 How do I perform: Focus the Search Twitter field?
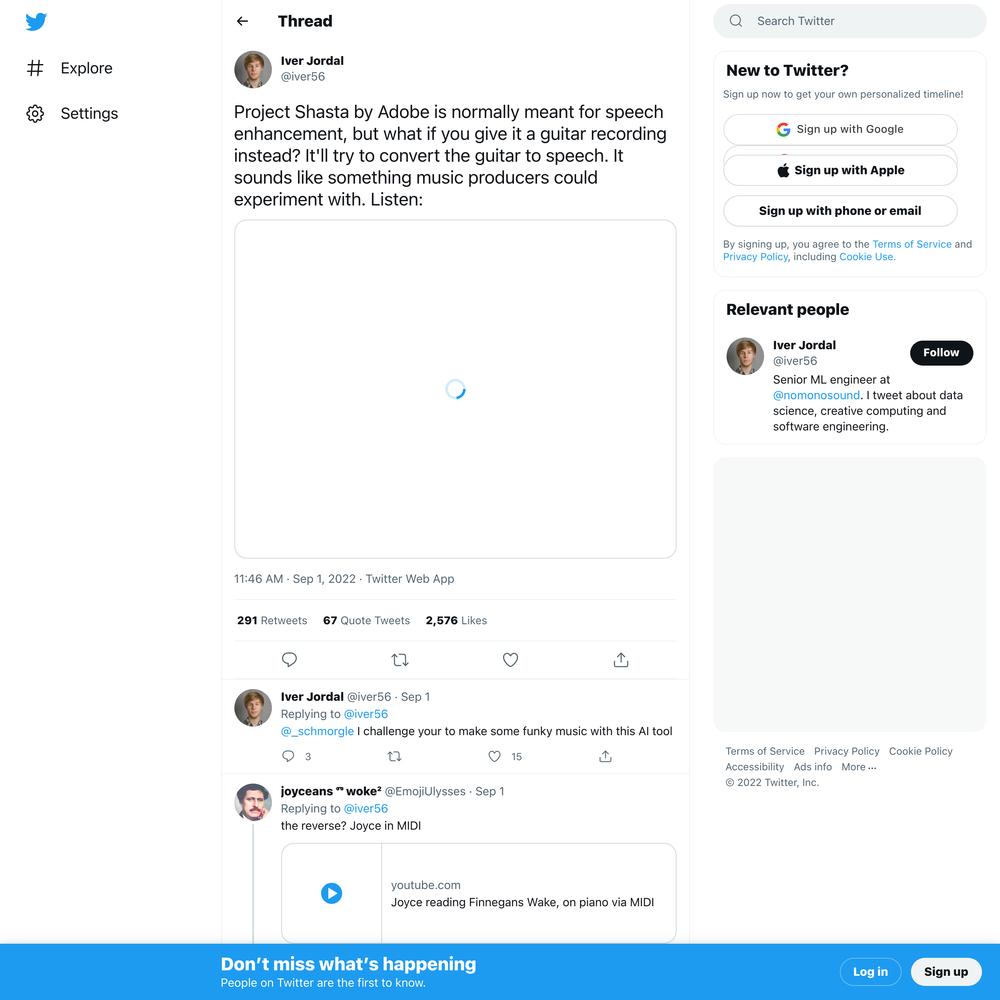tap(849, 21)
